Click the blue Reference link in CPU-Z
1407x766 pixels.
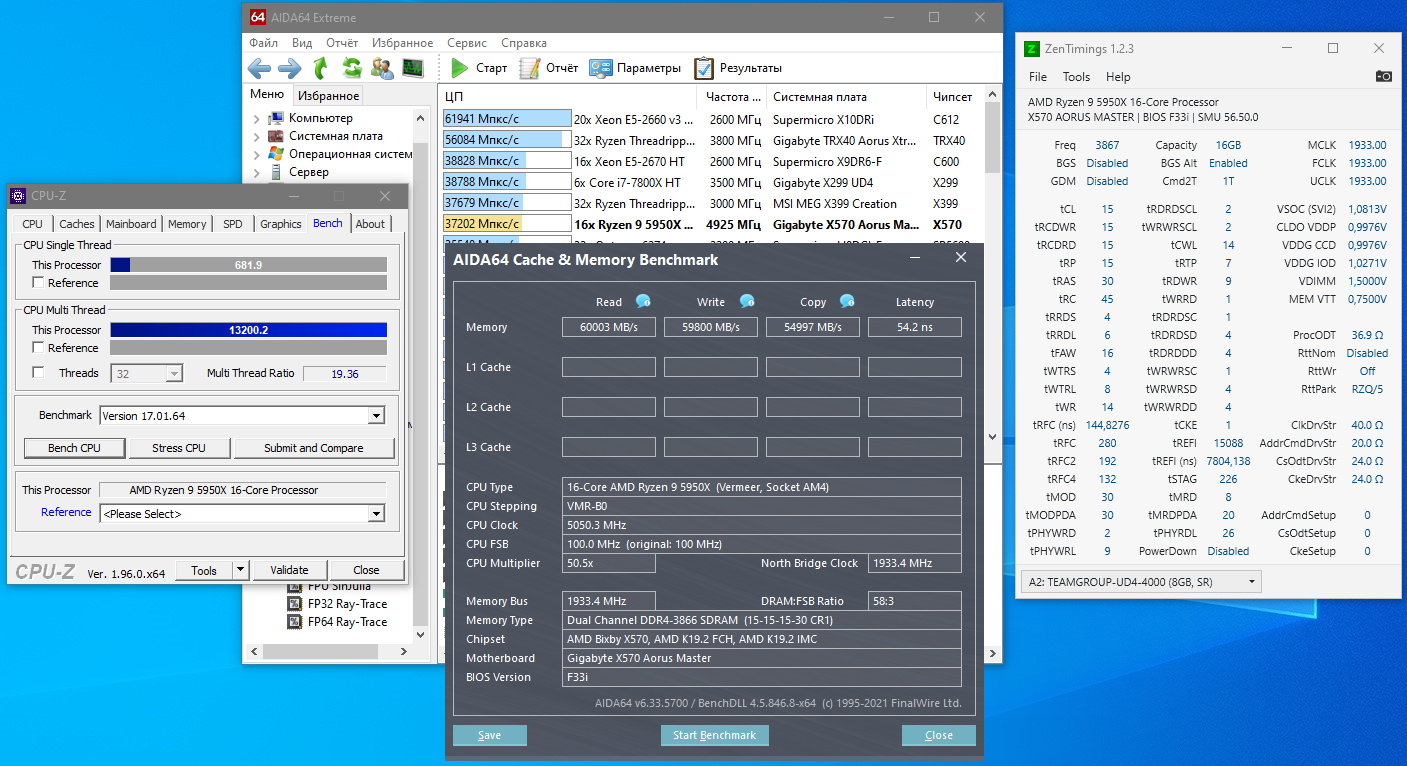pos(66,512)
